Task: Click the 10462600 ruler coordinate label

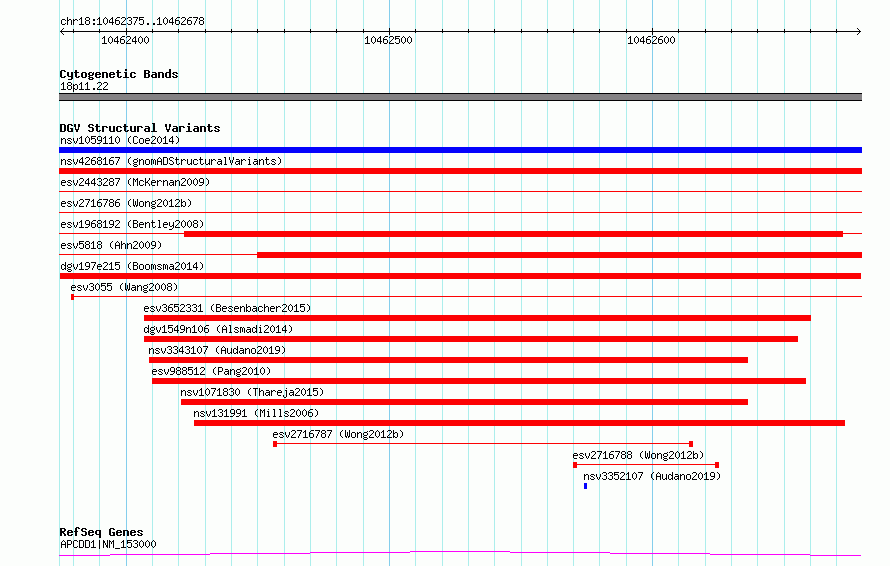Action: coord(651,40)
